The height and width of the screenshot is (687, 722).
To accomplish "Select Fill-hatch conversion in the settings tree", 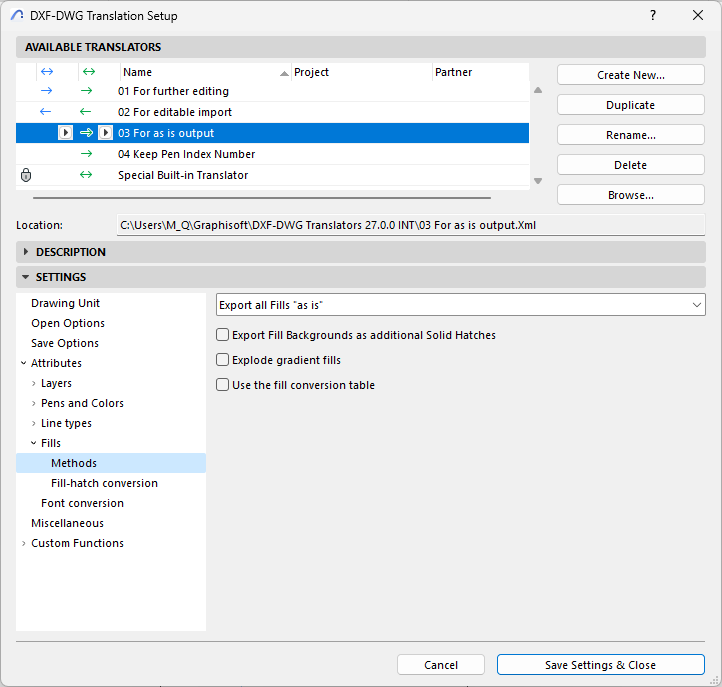I will pos(104,483).
